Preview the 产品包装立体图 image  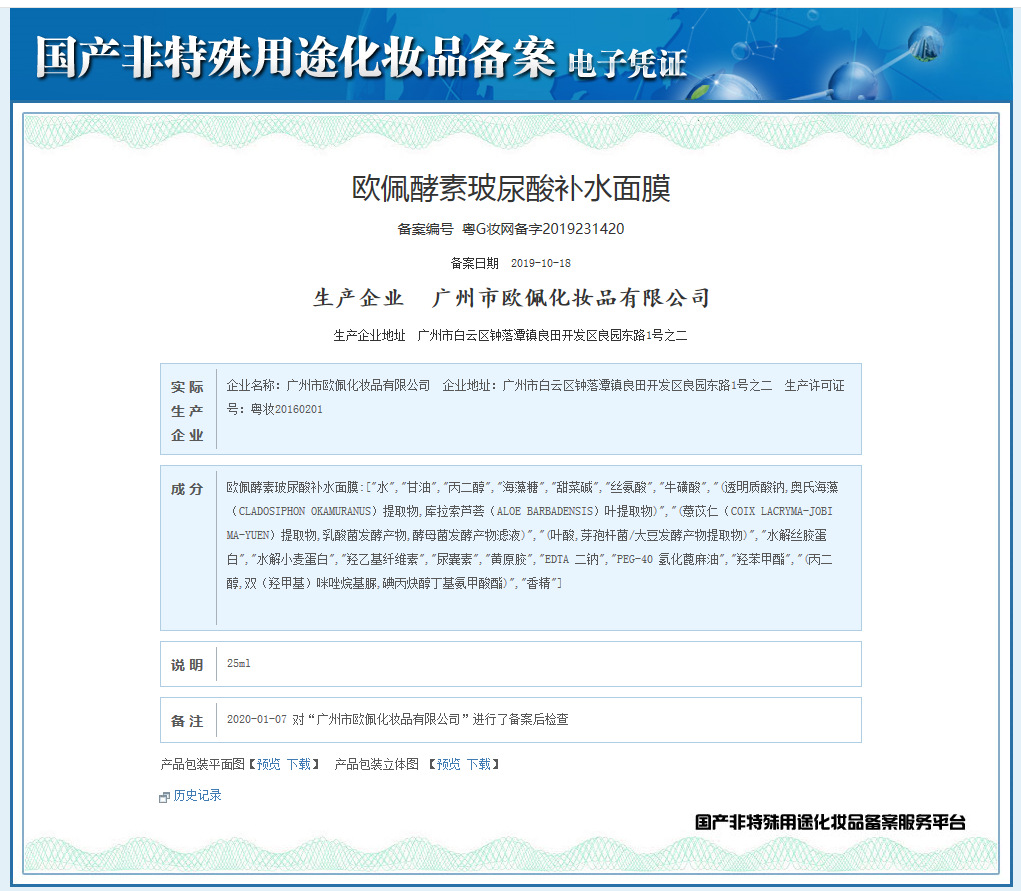448,764
